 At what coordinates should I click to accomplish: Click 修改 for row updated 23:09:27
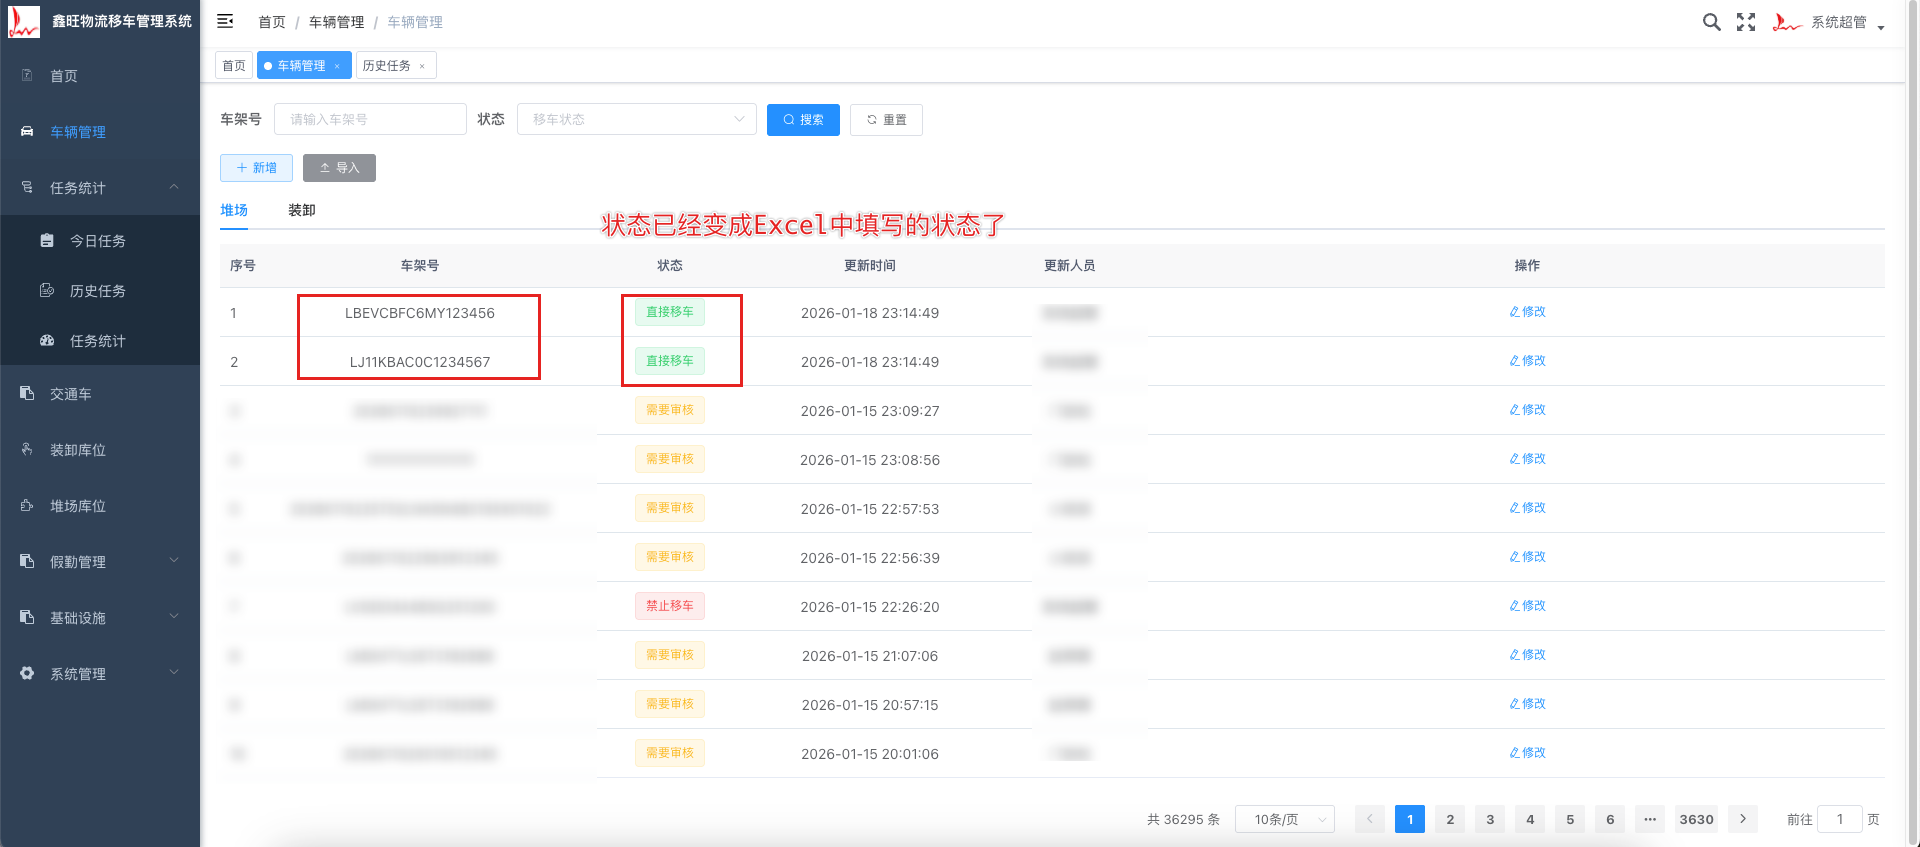(x=1527, y=410)
